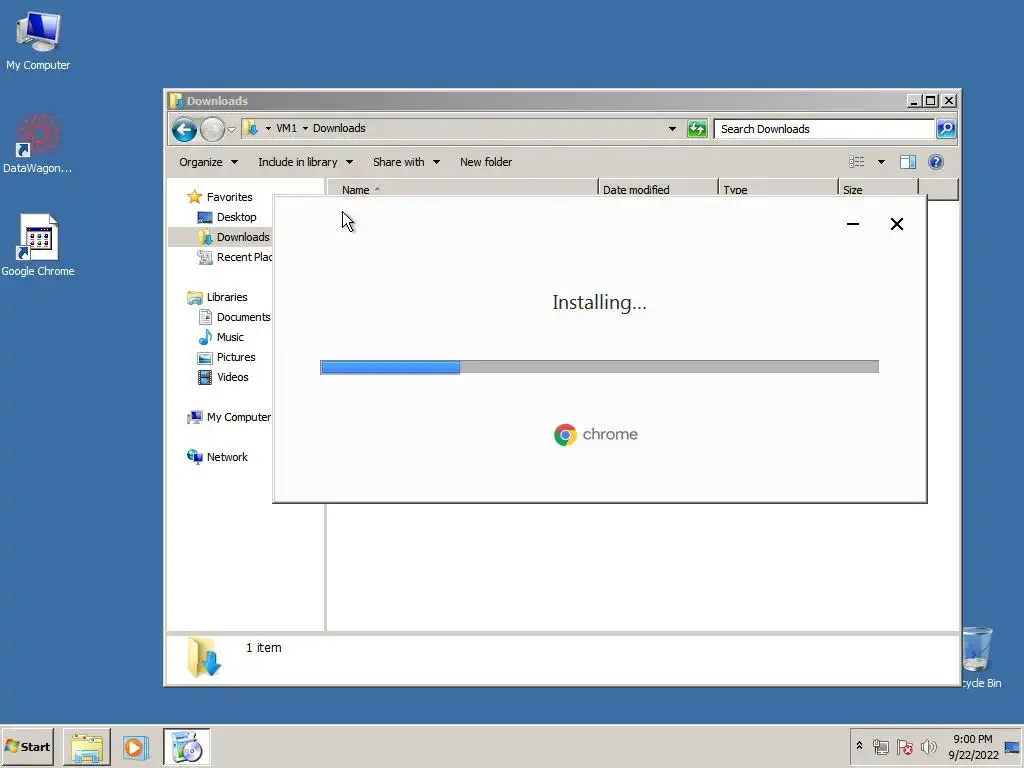Open the DataWagon desktop shortcut

37,144
